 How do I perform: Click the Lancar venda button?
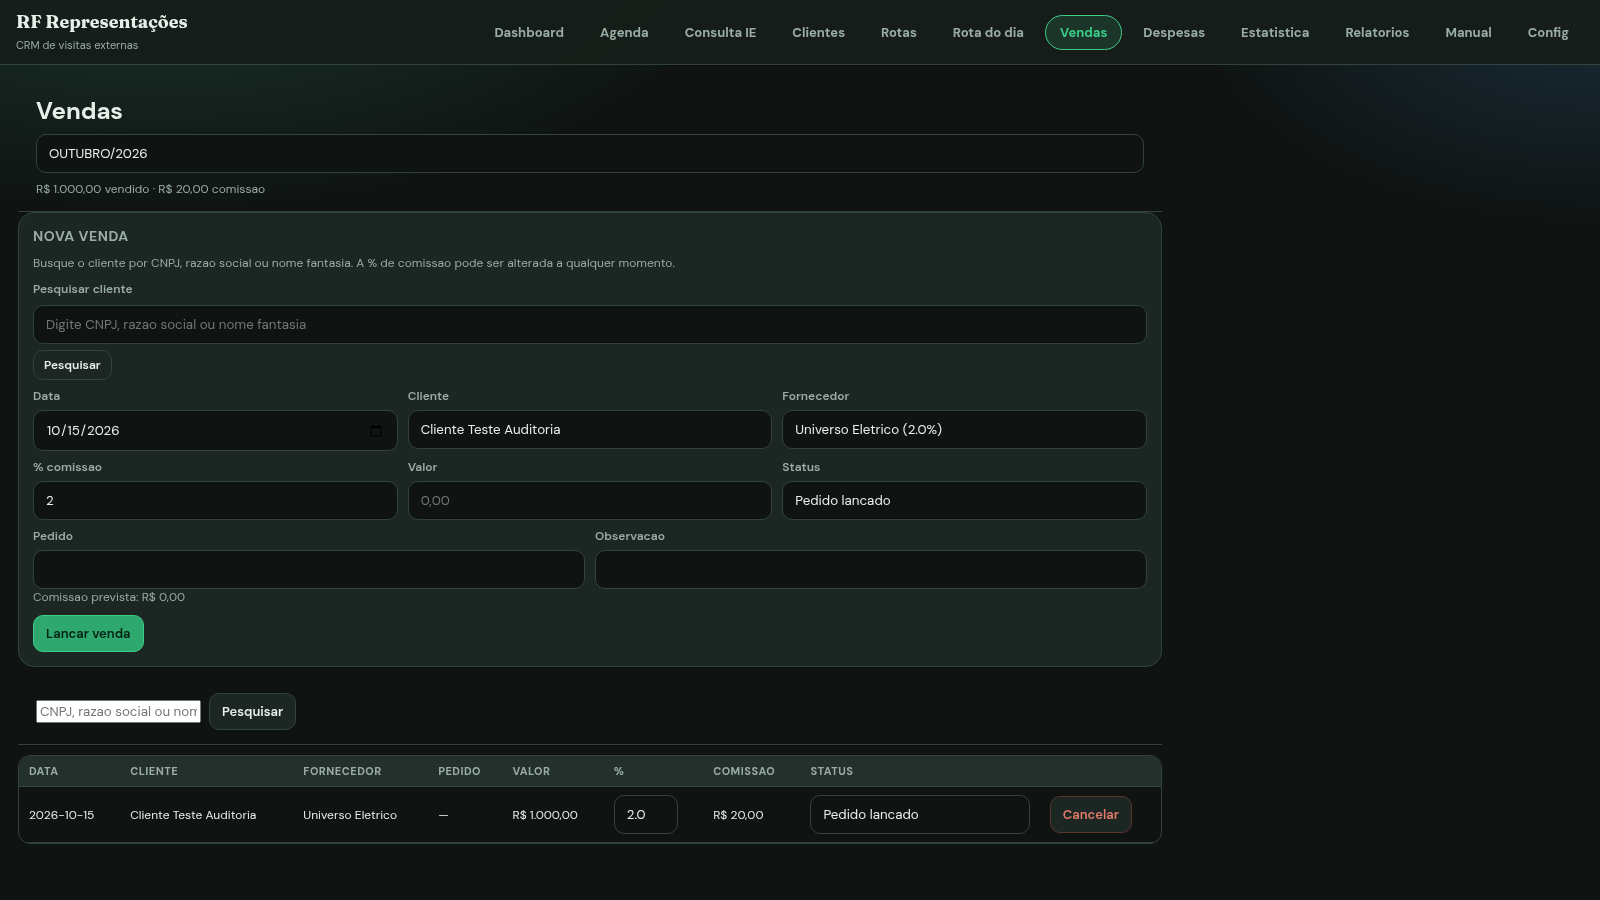pyautogui.click(x=88, y=634)
